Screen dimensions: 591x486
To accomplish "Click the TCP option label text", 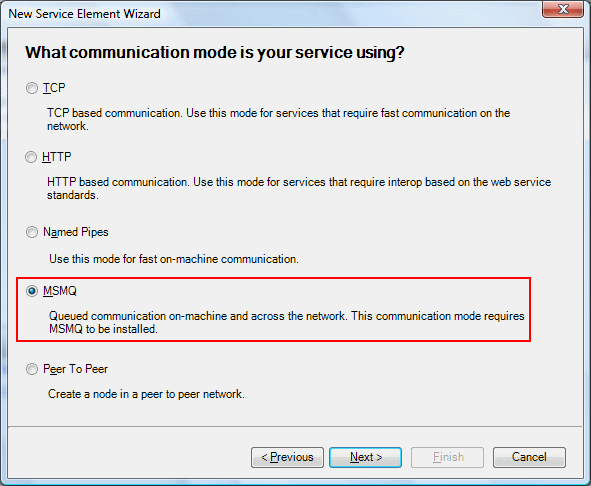I will pos(54,88).
